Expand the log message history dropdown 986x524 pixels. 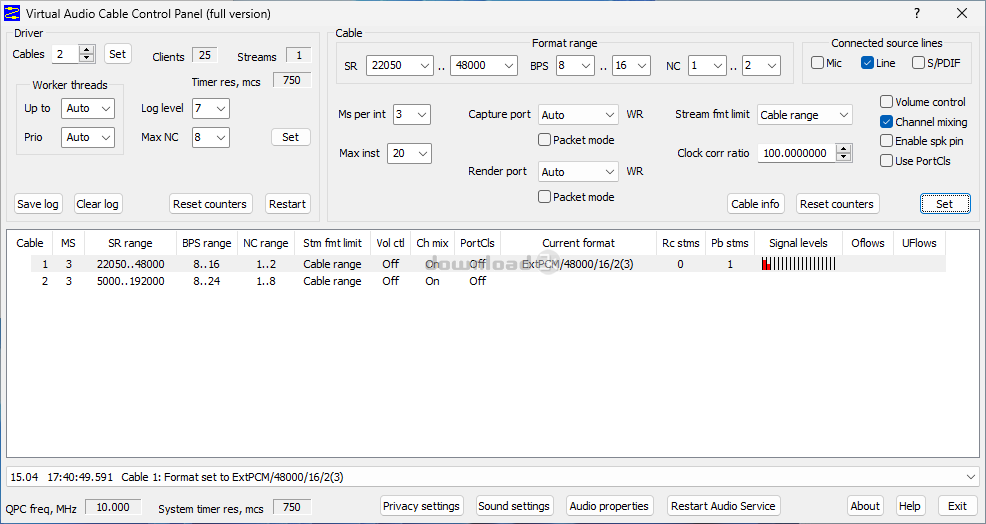point(970,477)
